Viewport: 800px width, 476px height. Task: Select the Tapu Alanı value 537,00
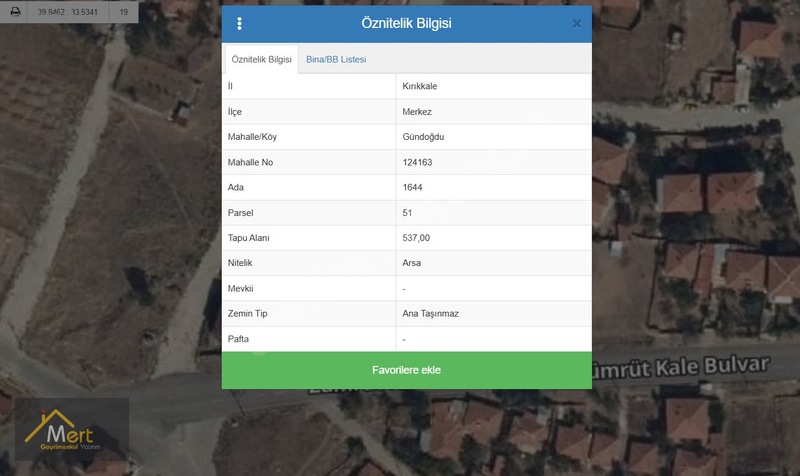coord(416,238)
